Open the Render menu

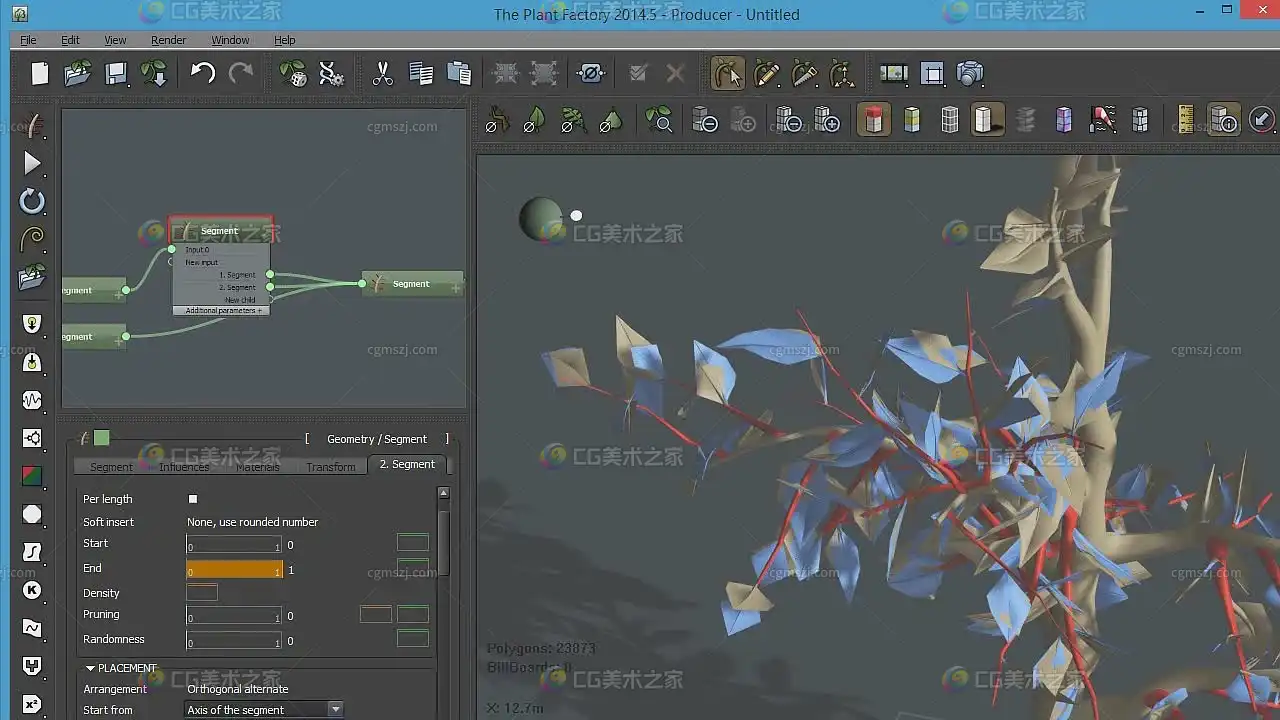(168, 40)
